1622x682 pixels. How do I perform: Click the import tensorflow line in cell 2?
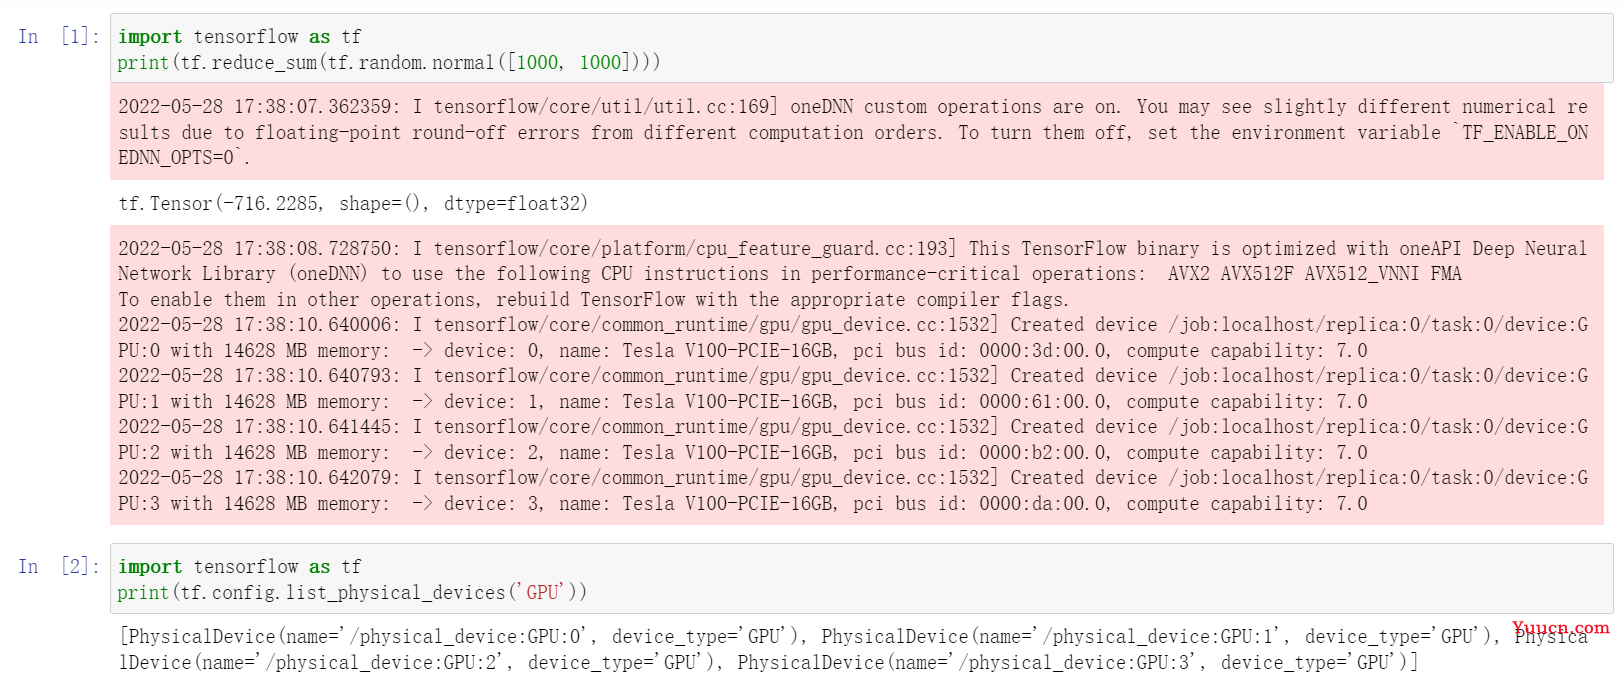240,567
